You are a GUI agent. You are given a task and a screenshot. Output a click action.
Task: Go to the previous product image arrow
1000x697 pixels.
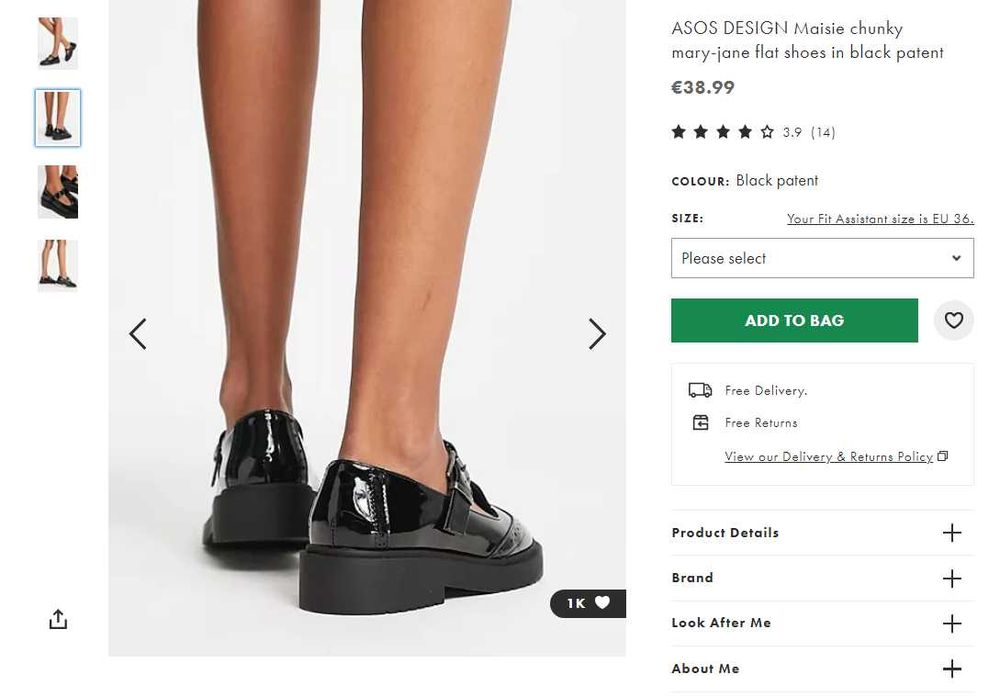pos(138,334)
